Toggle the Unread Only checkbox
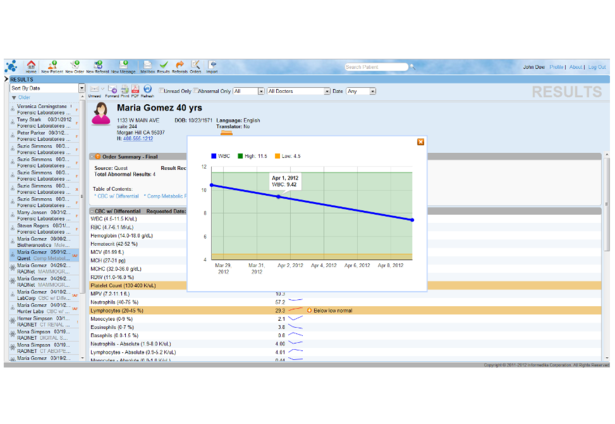This screenshot has width=615, height=424. pos(161,91)
